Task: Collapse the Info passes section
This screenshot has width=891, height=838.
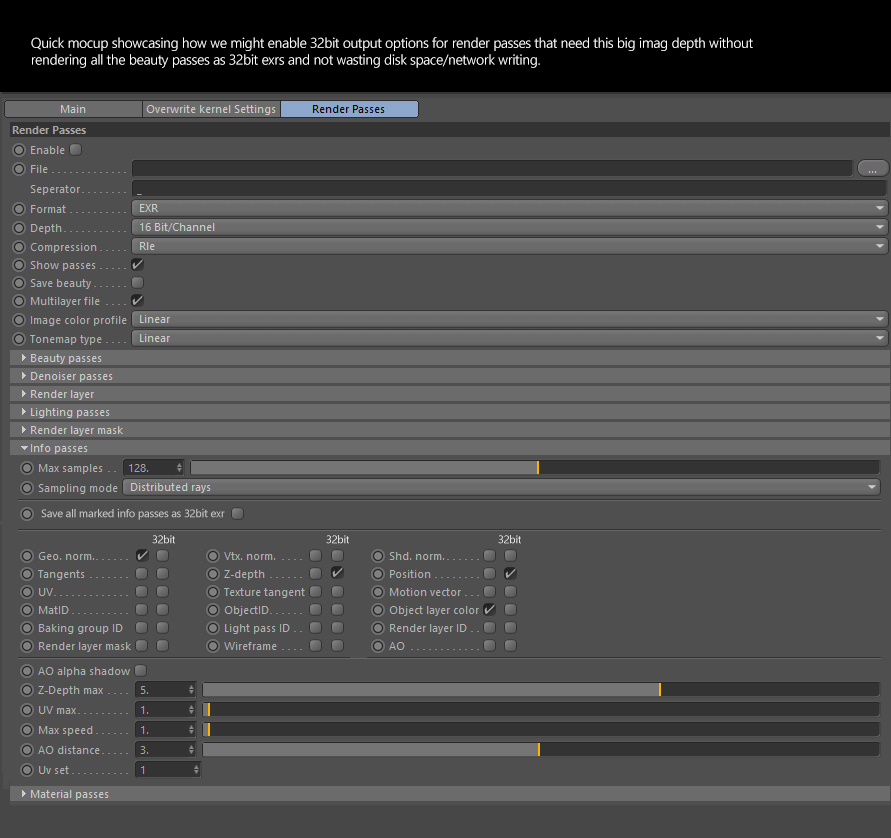Action: pos(450,448)
